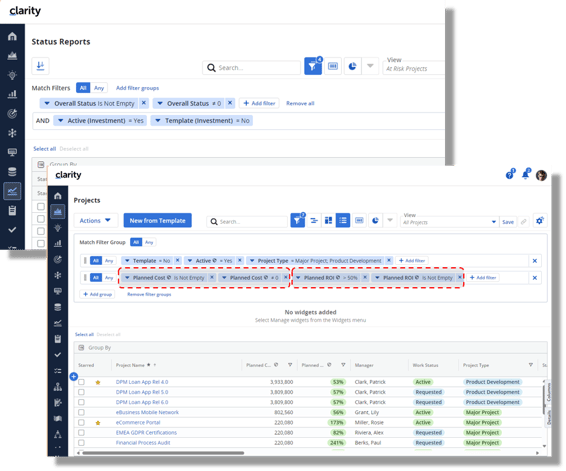The width and height of the screenshot is (566, 471).
Task: Click lightbulb Ideas icon in Projects window sidebar
Action: (x=57, y=228)
